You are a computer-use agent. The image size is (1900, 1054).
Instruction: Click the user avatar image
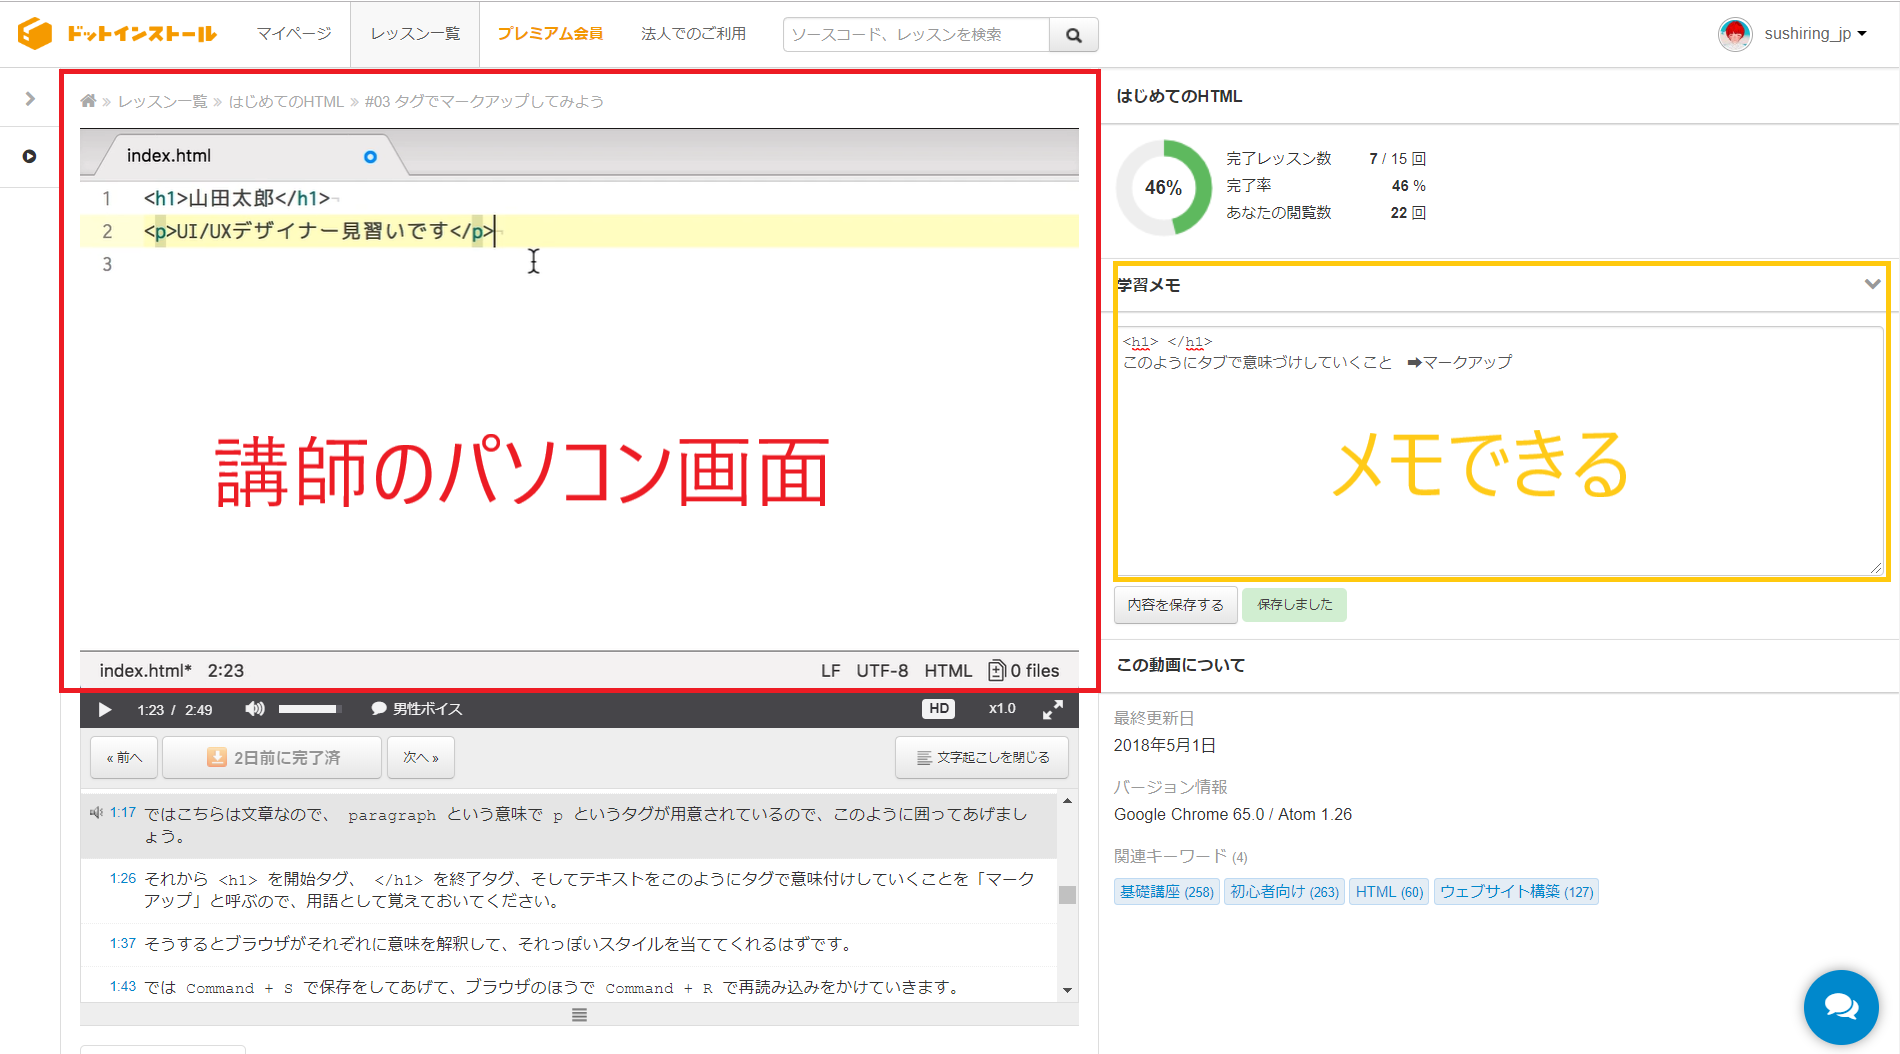pos(1735,34)
